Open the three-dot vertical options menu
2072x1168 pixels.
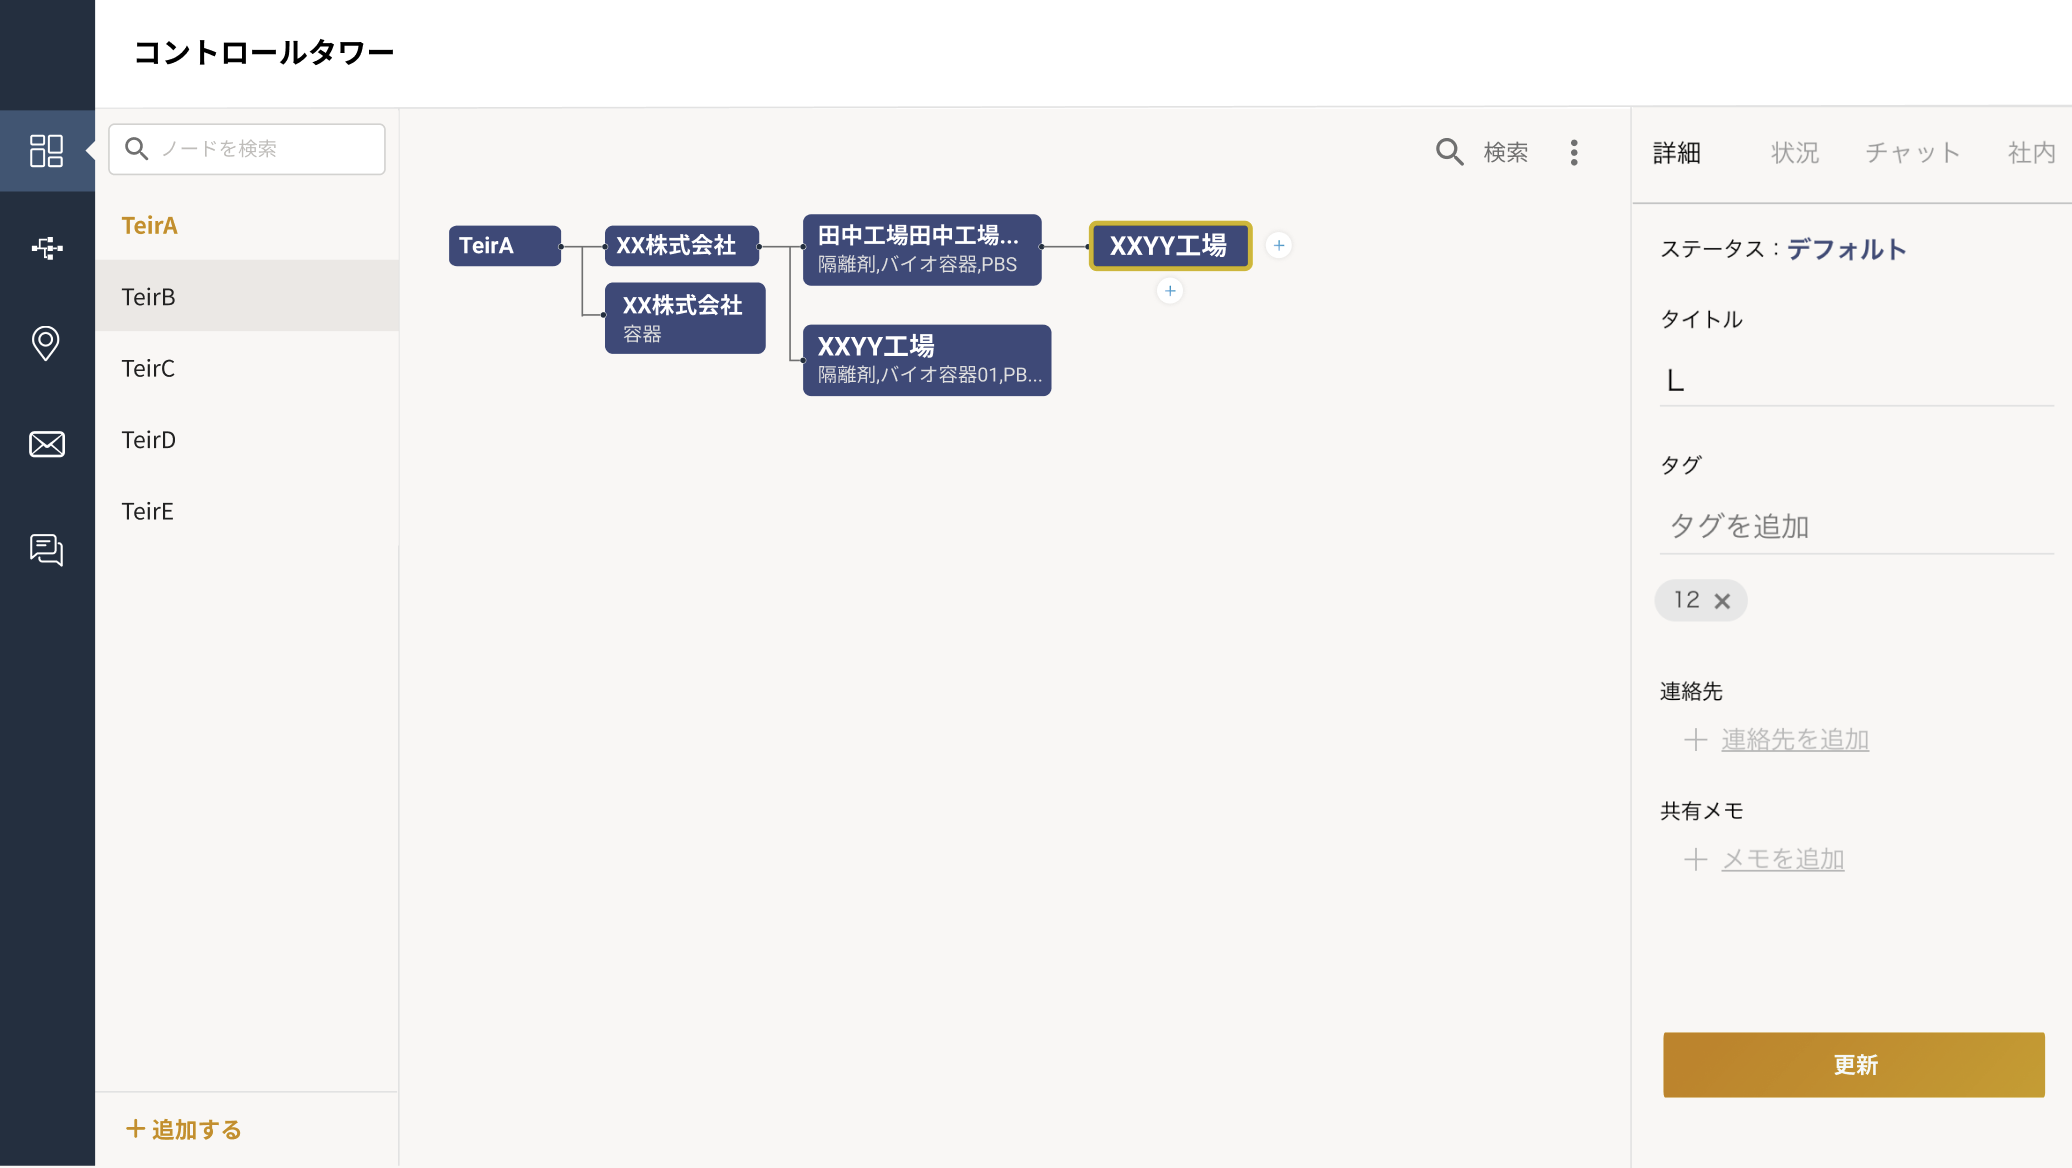[x=1574, y=152]
